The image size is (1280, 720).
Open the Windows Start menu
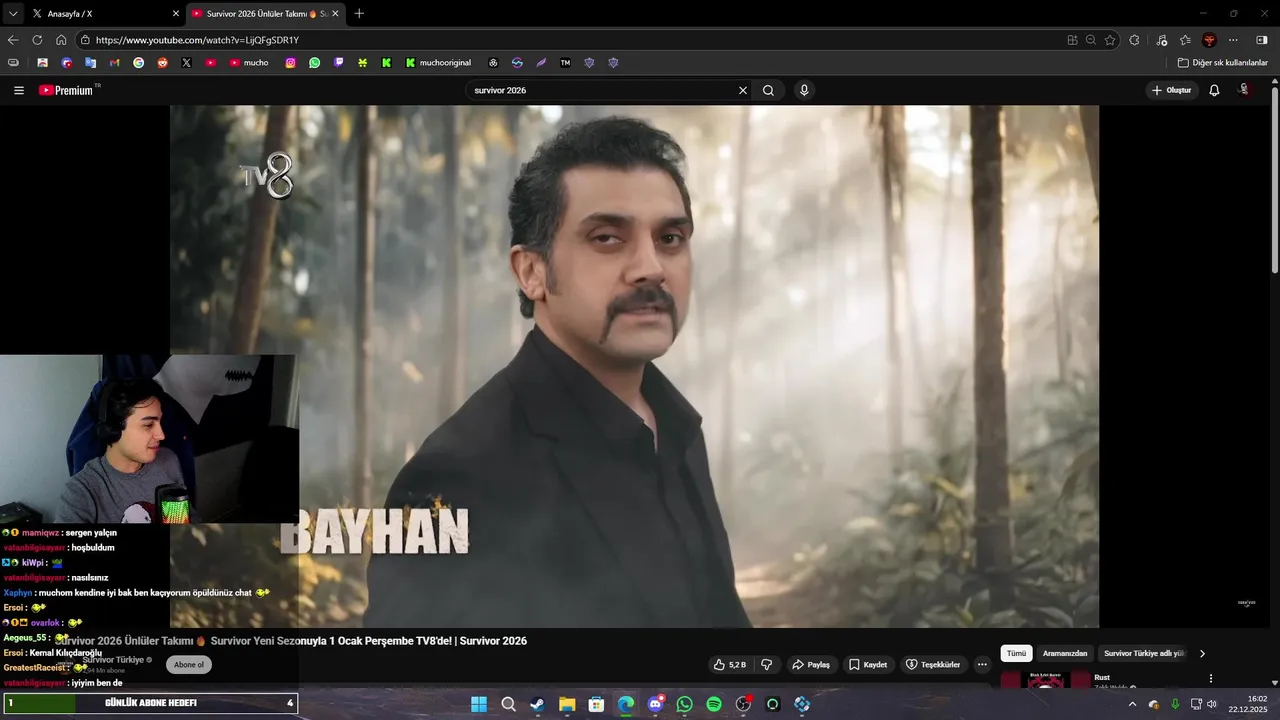(479, 704)
